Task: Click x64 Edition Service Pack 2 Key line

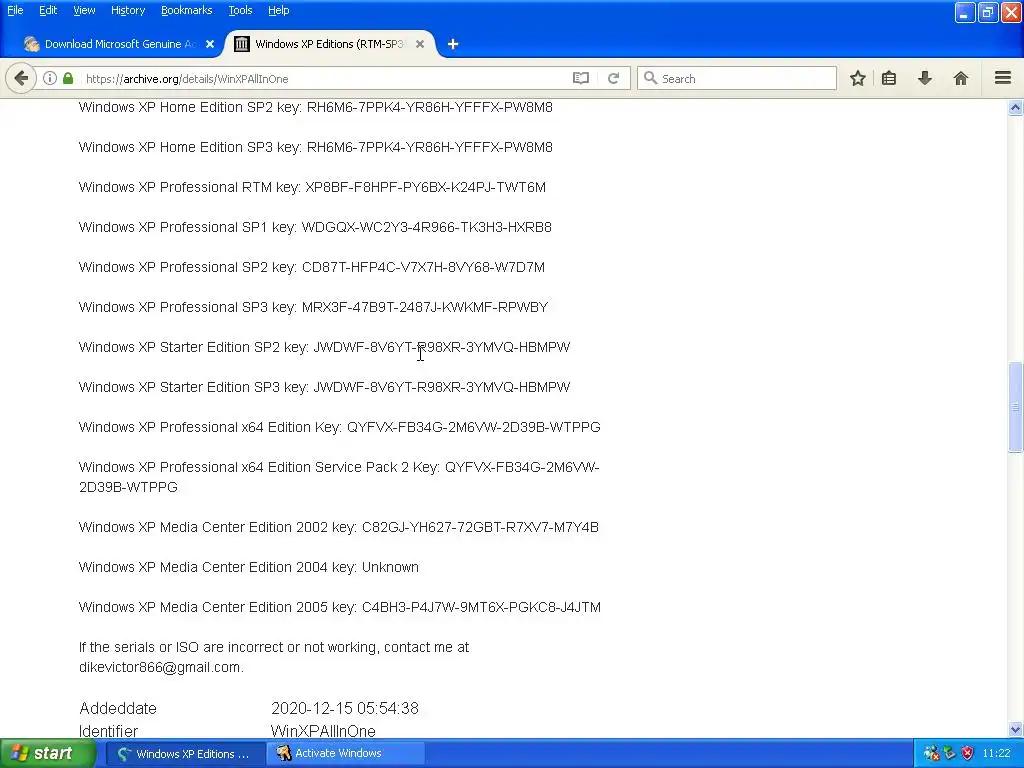Action: [339, 477]
